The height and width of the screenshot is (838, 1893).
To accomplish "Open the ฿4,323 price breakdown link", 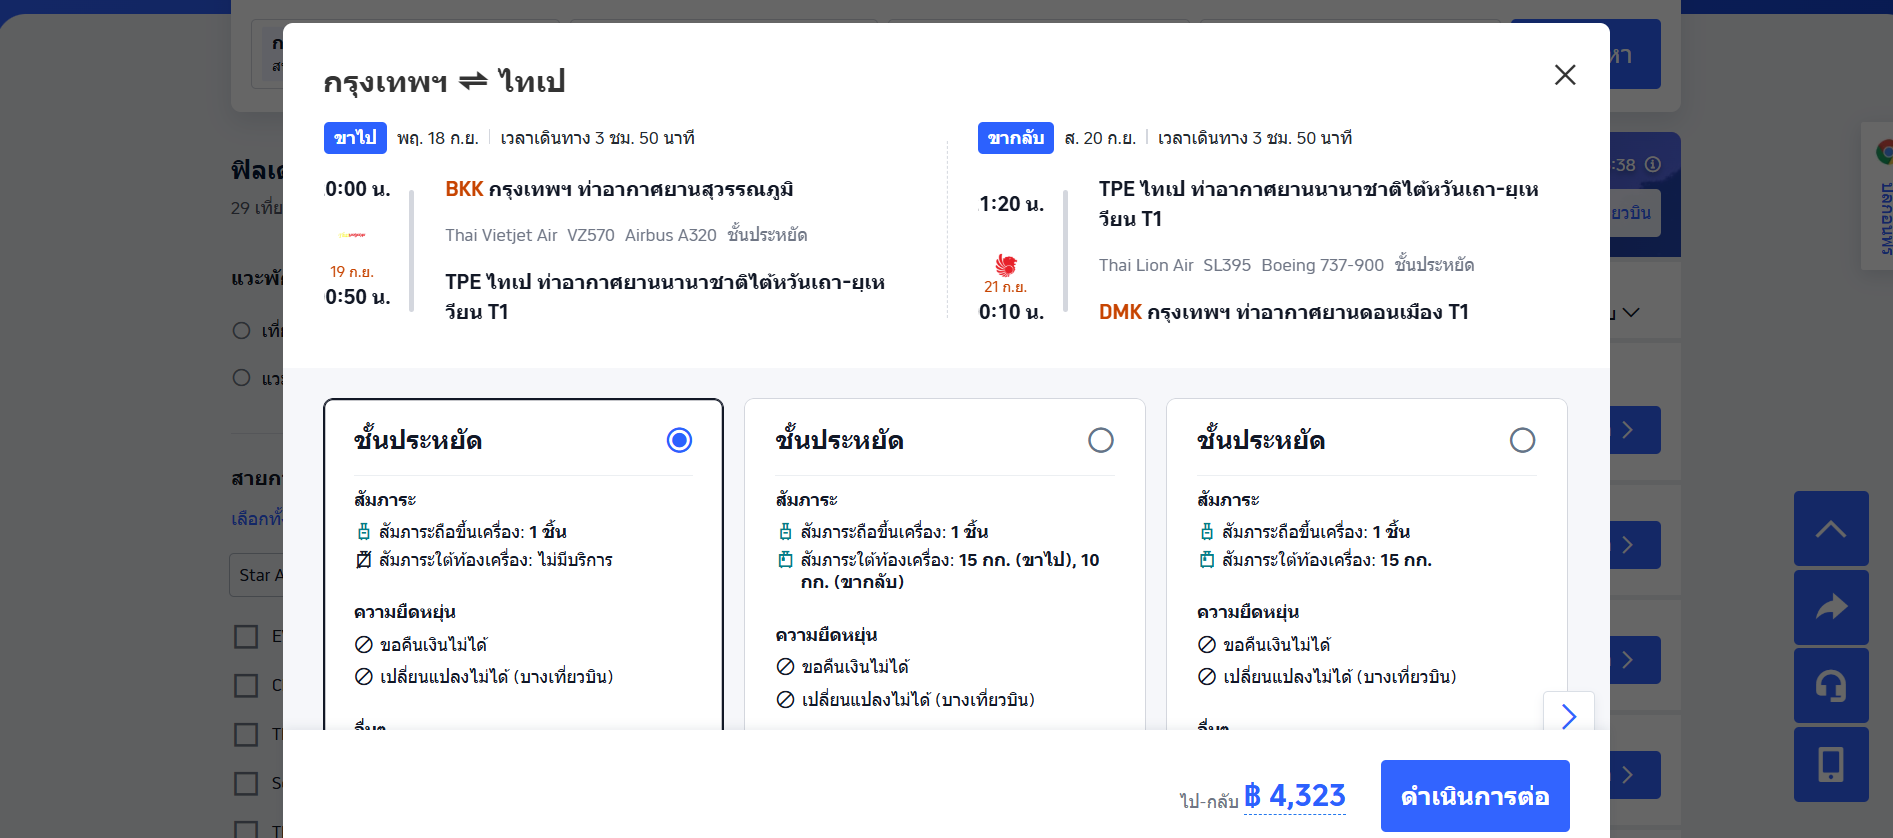I will 1296,796.
